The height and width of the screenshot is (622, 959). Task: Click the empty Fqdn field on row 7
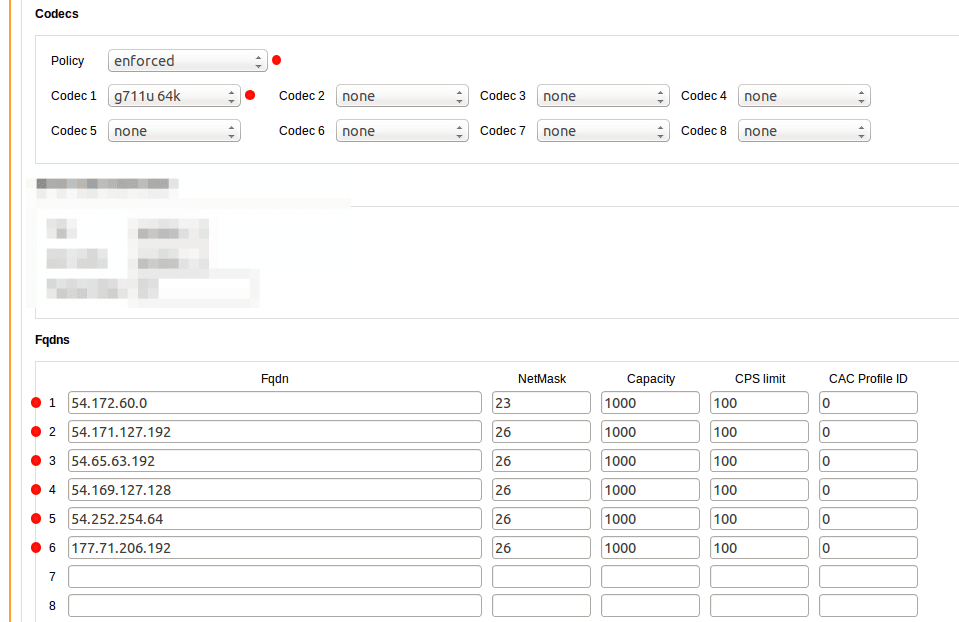[274, 576]
